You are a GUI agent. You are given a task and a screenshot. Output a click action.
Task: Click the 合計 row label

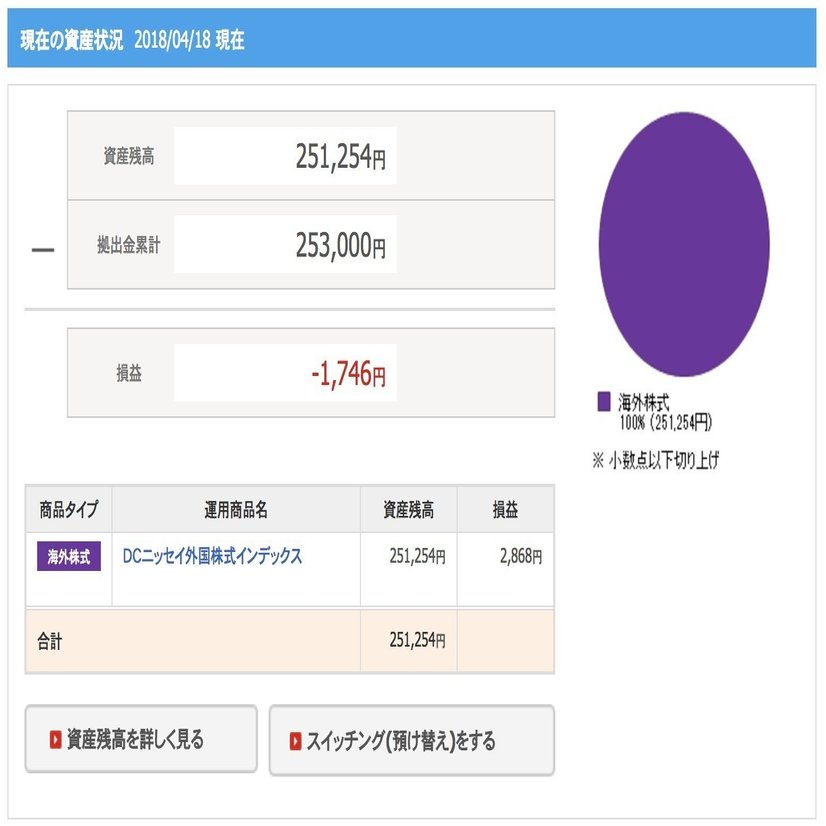[x=50, y=641]
